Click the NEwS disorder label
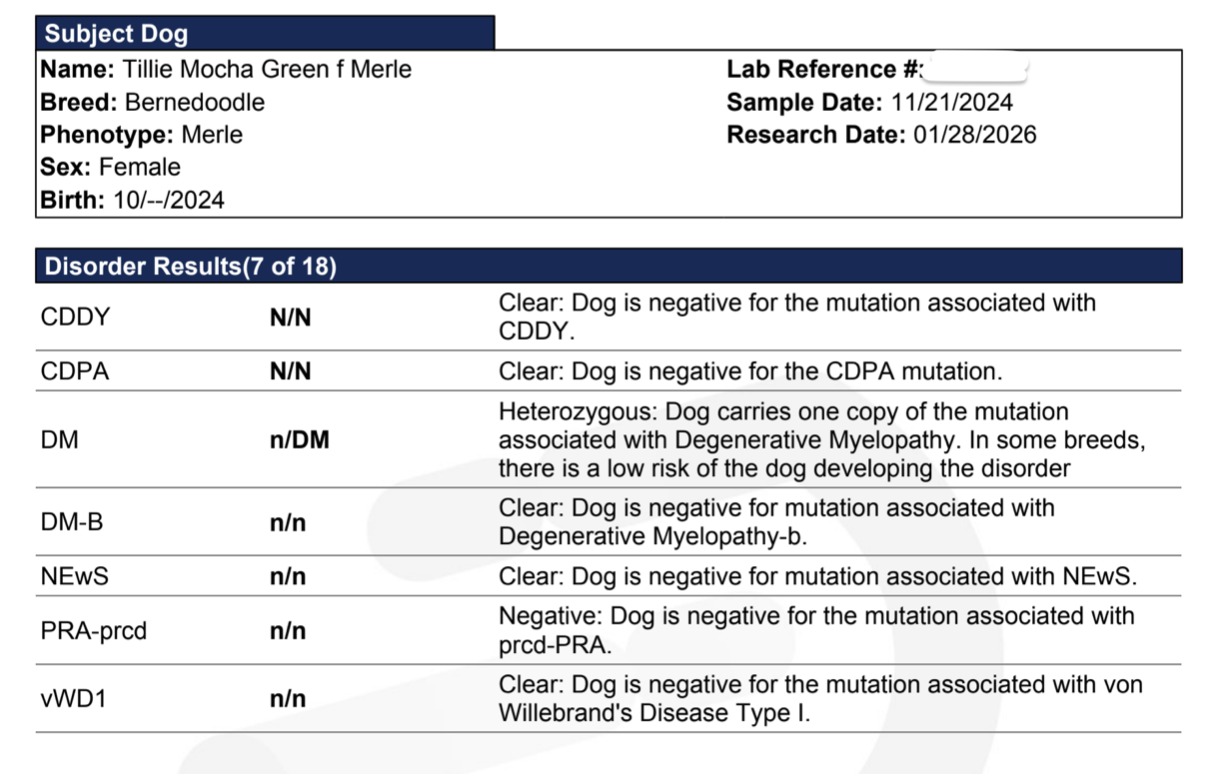The height and width of the screenshot is (774, 1214). 74,577
